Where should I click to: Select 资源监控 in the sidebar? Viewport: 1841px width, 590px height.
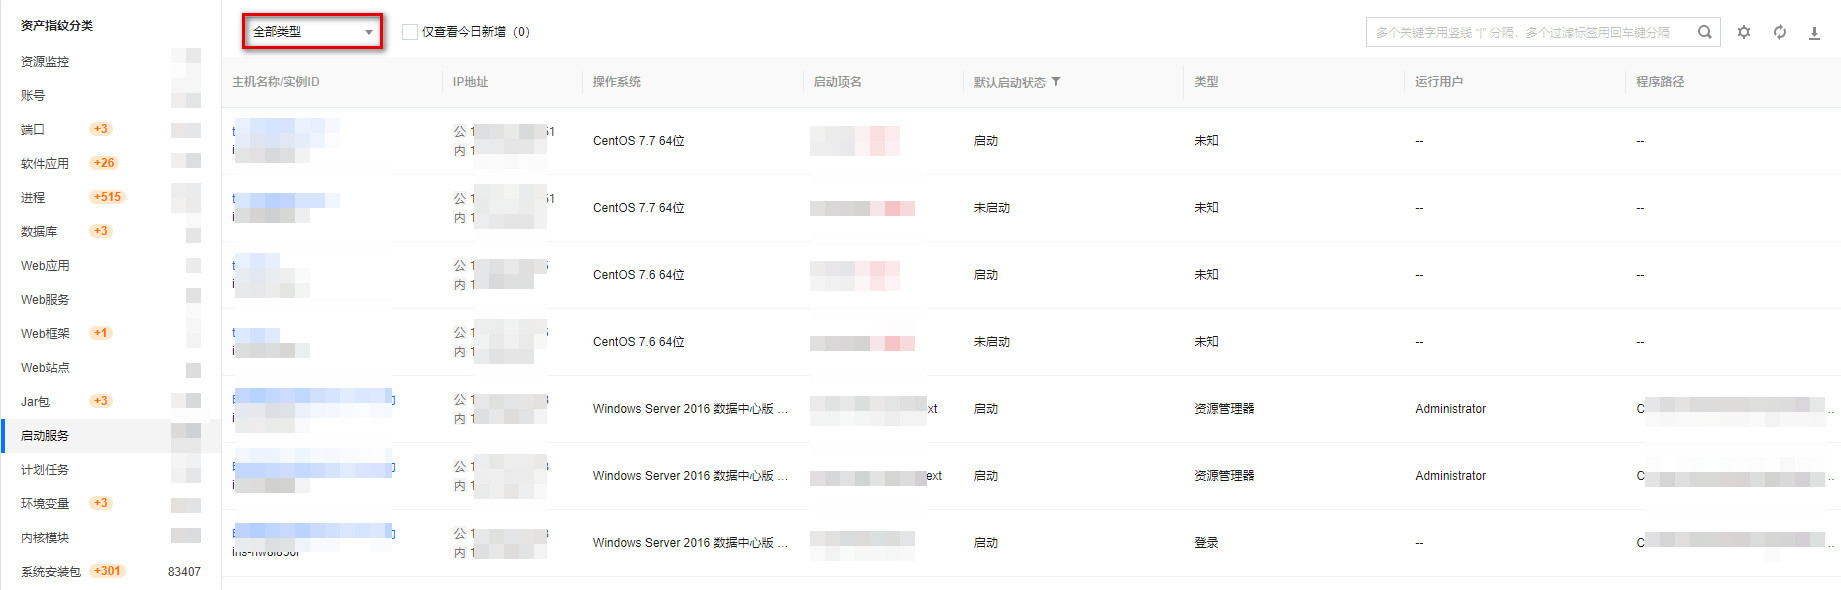45,62
